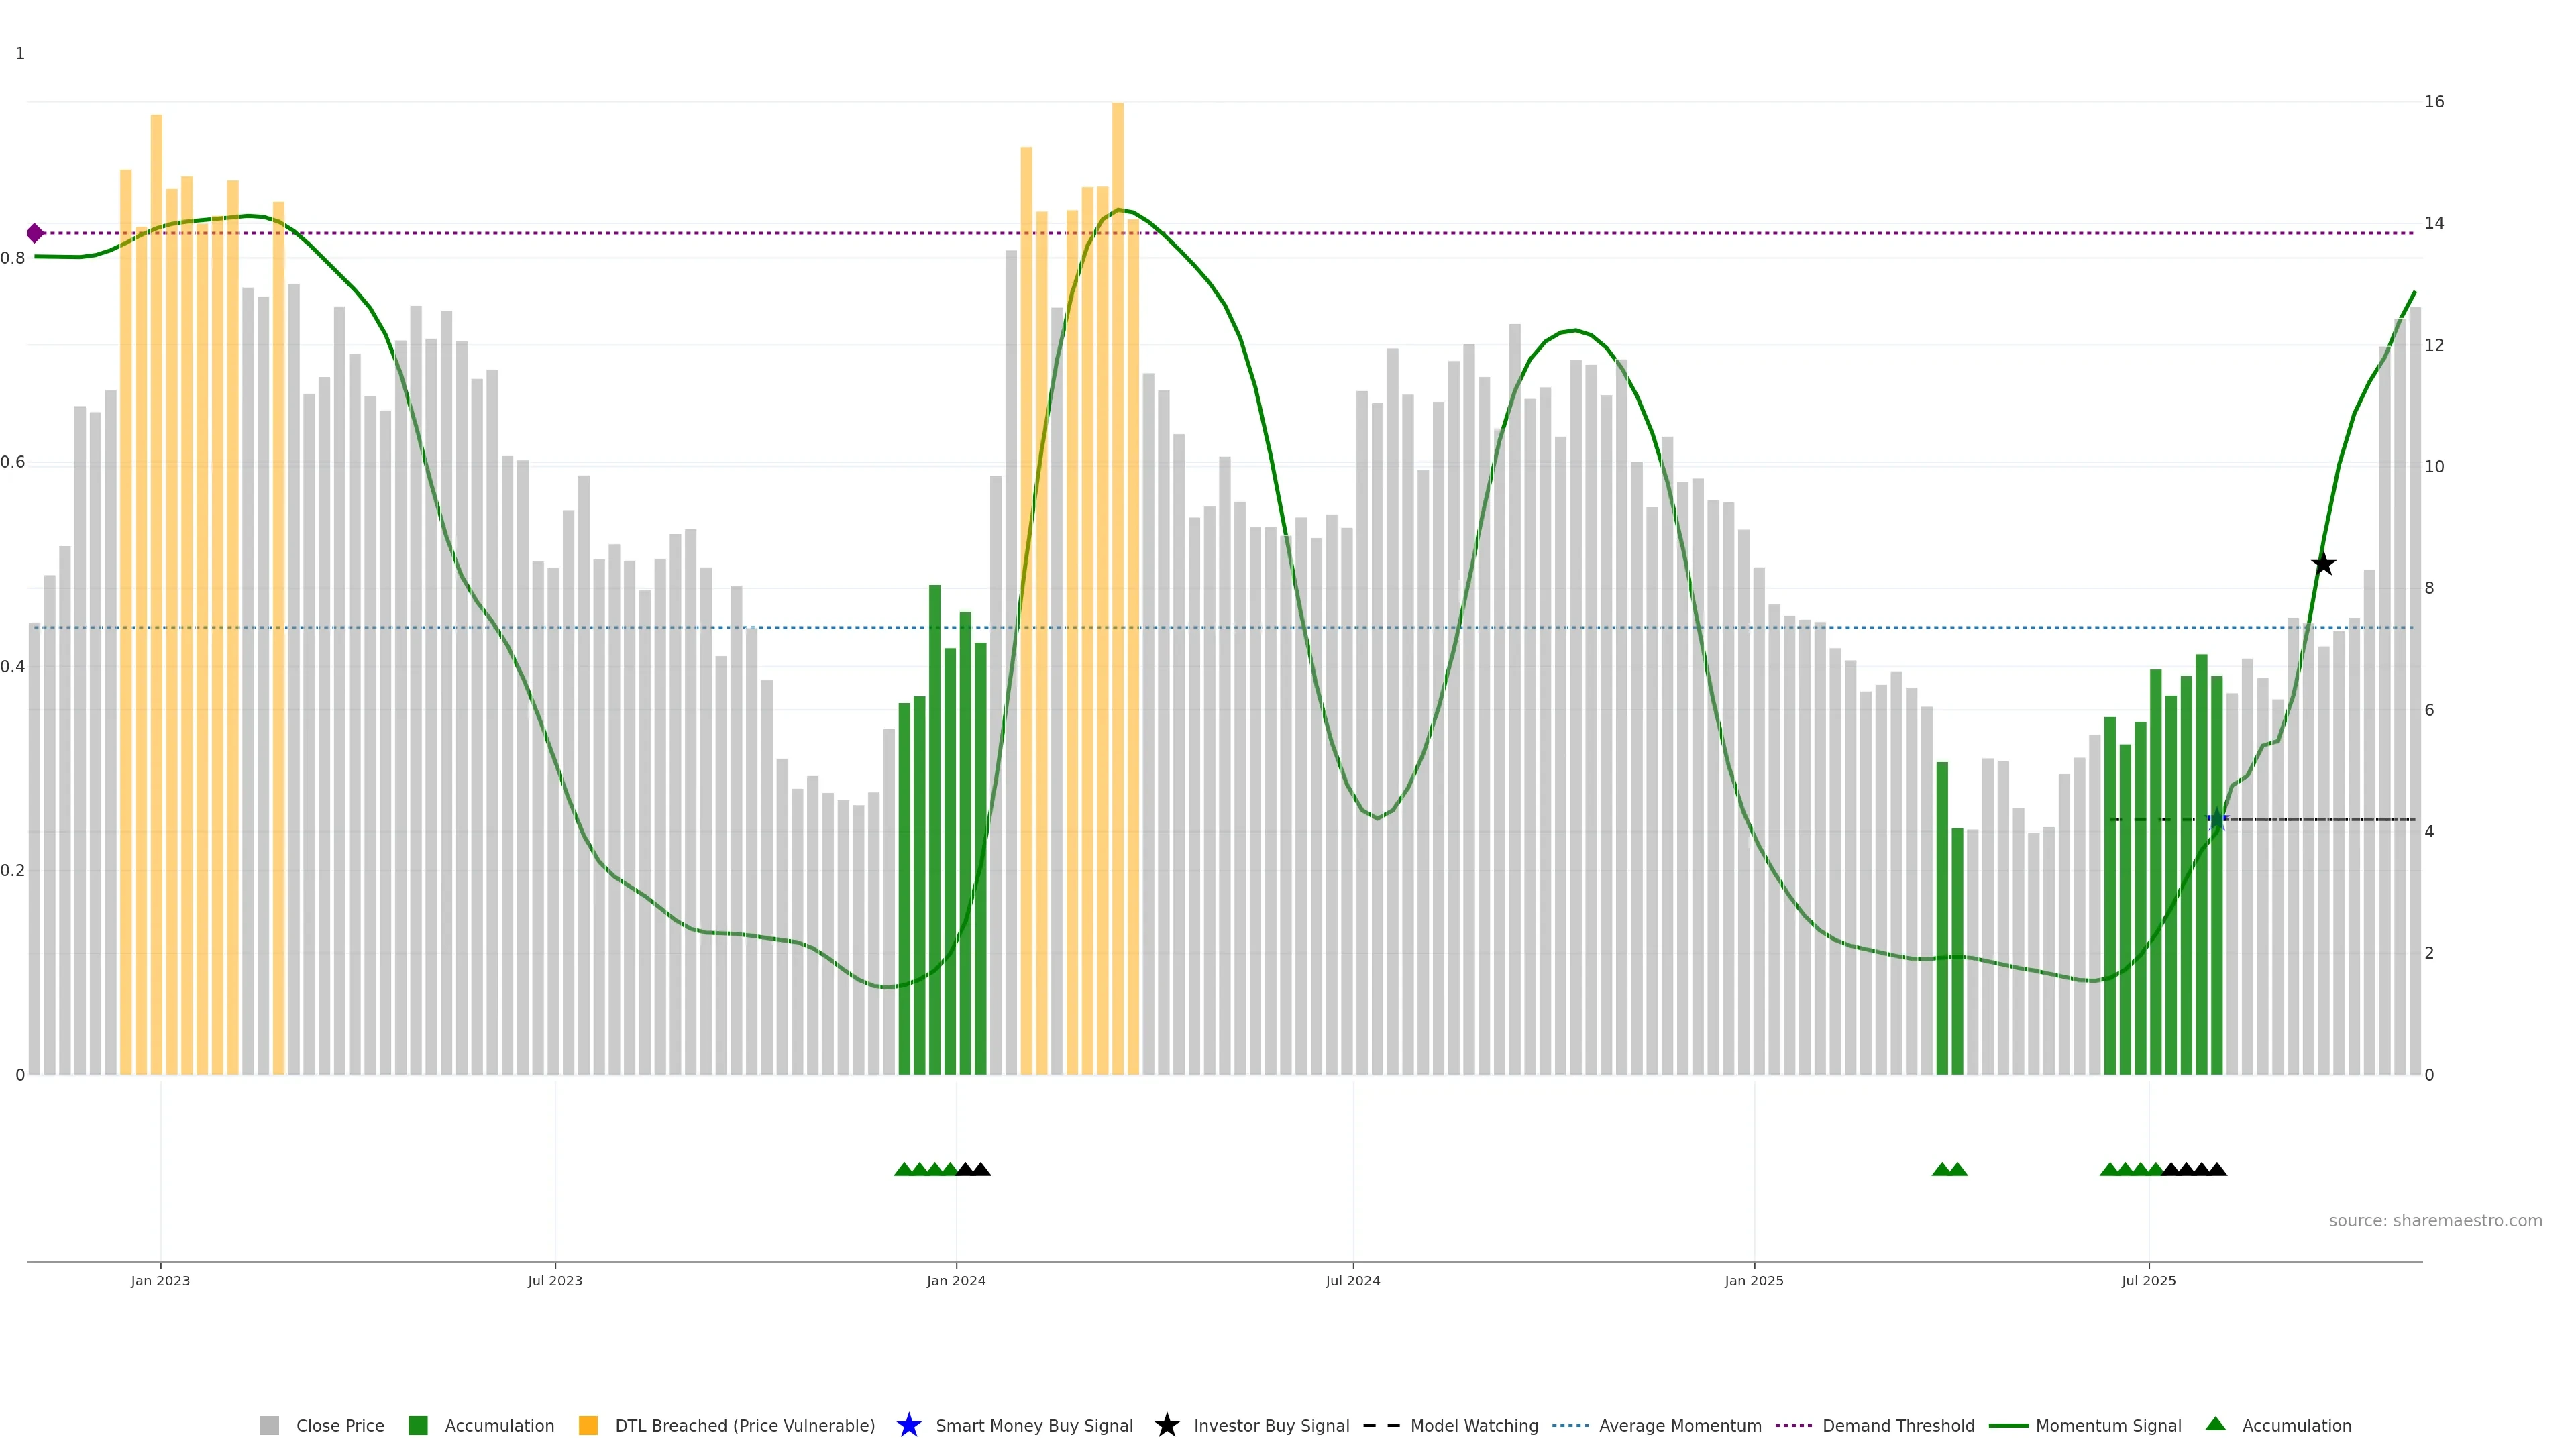Click the Momentum Signal green line legend icon
This screenshot has height=1449, width=2576.
click(x=2008, y=1425)
